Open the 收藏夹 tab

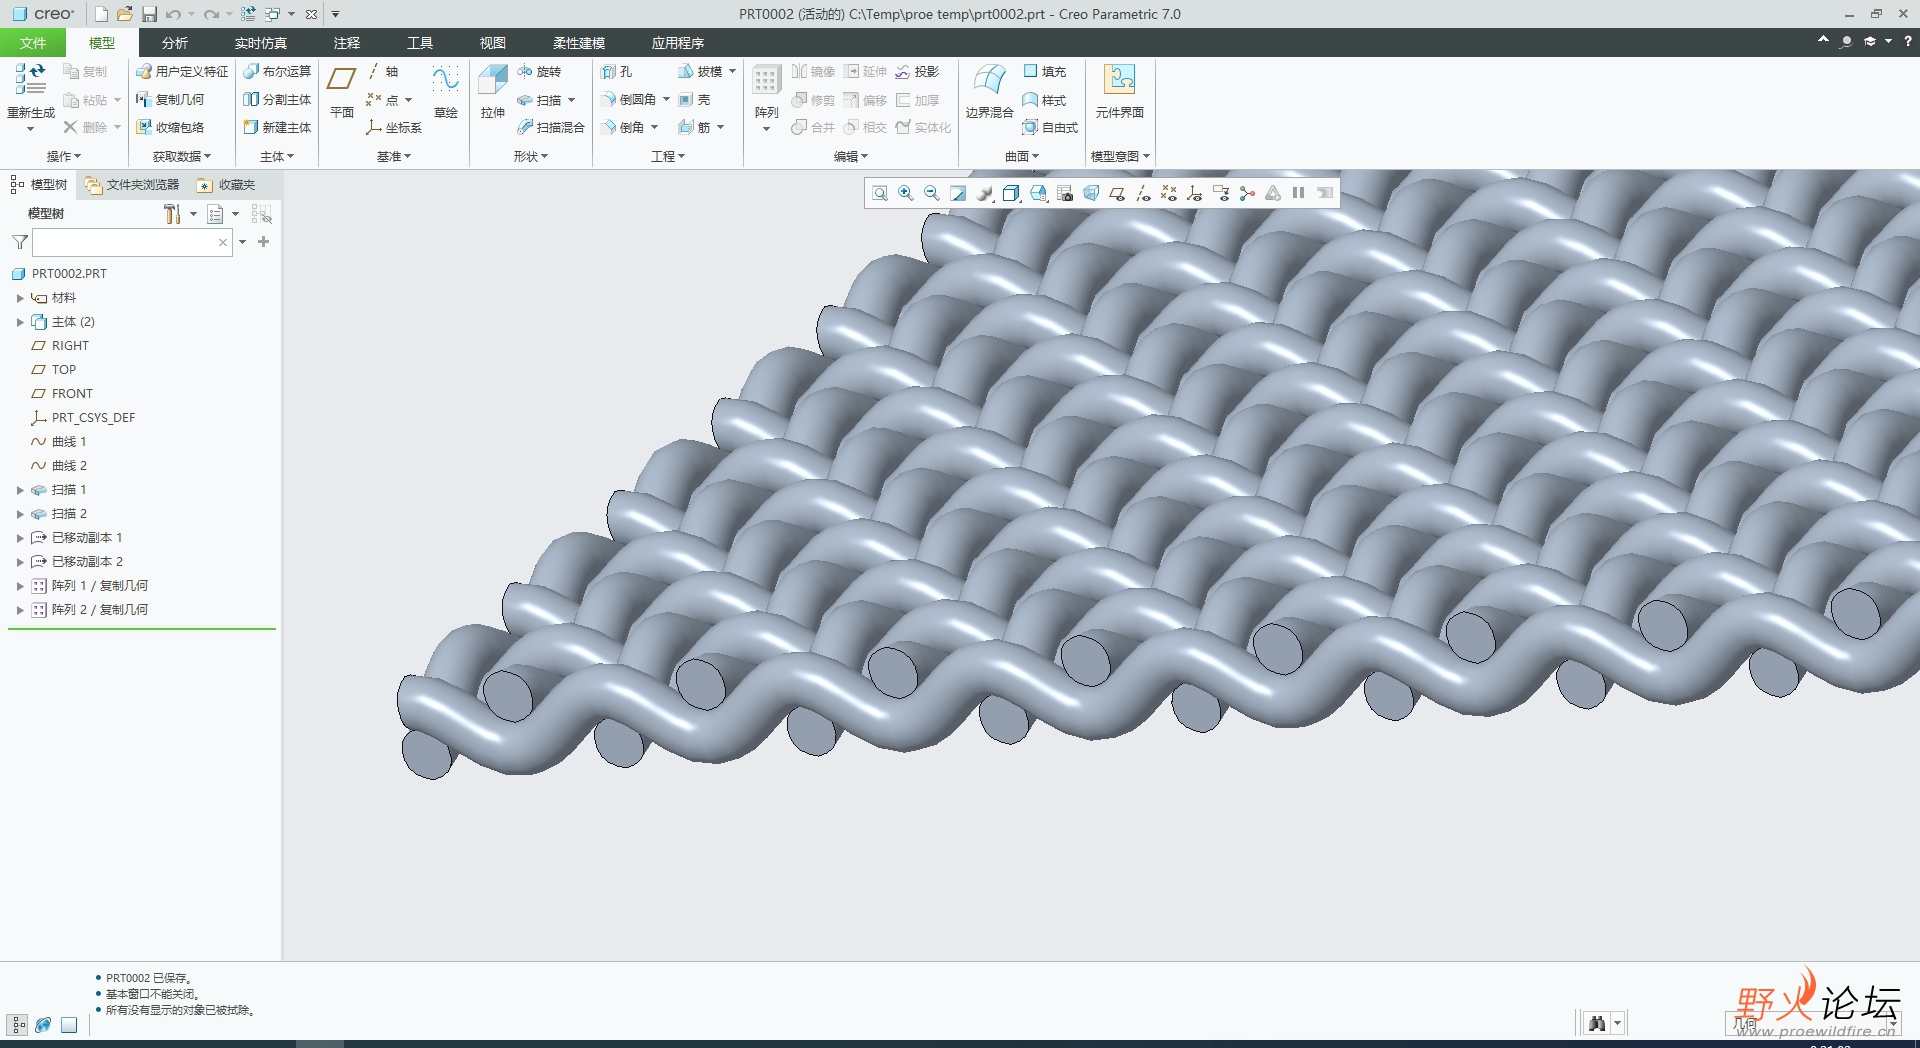[227, 185]
